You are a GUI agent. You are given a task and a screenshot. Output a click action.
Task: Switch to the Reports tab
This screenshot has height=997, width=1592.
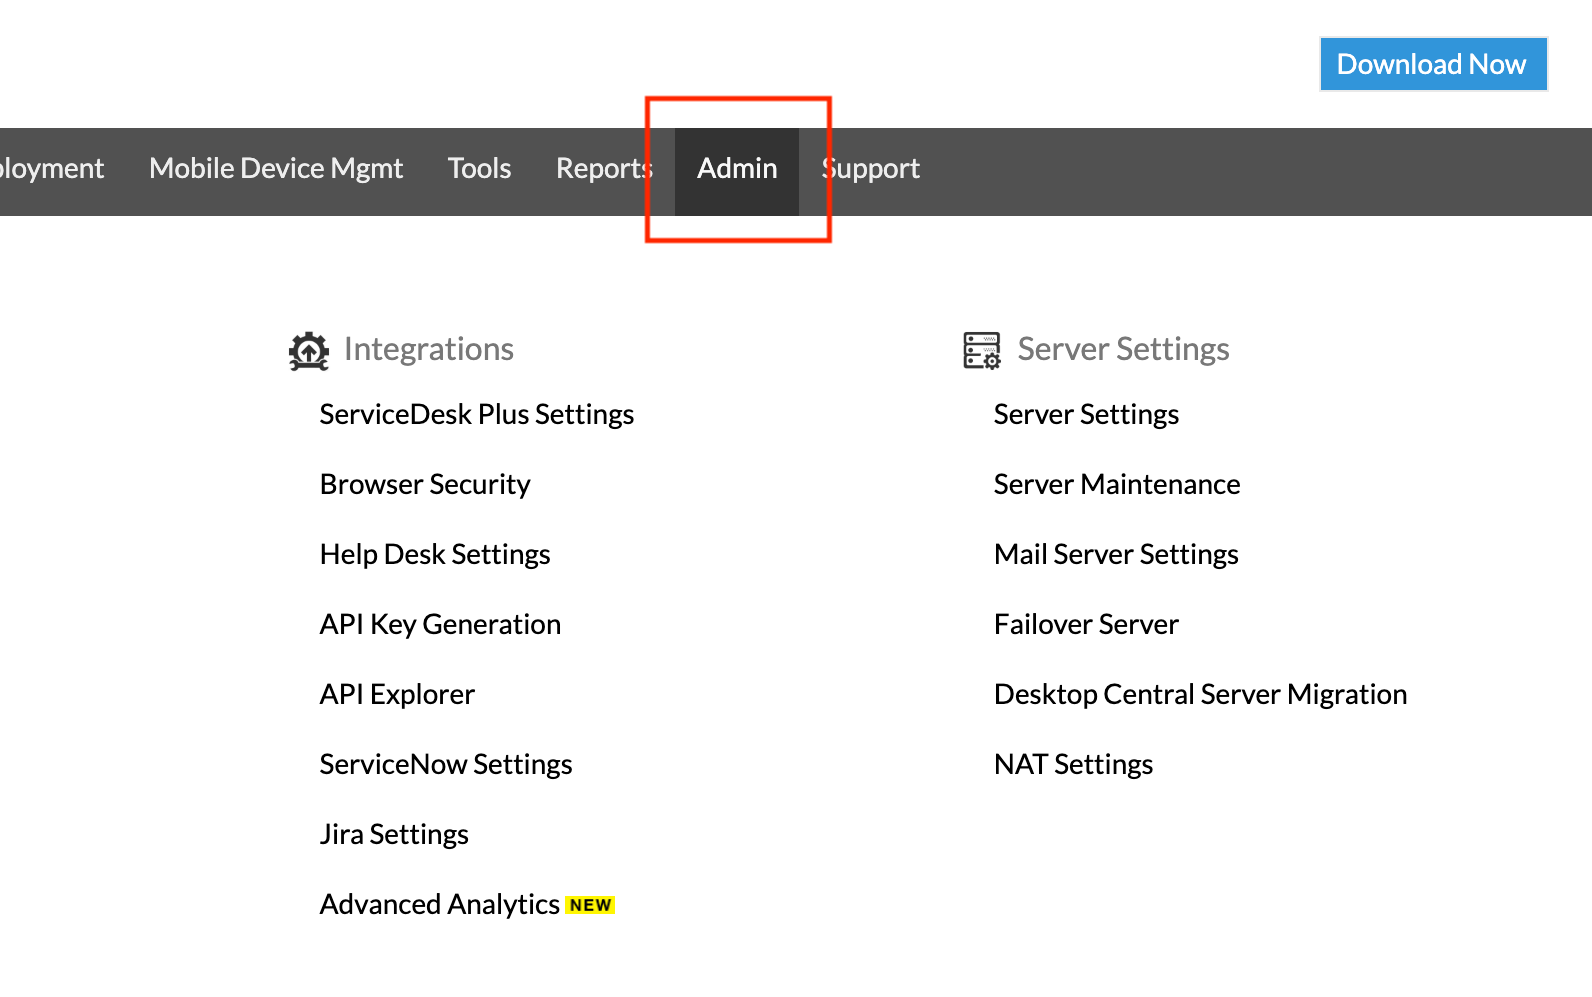[x=604, y=169]
